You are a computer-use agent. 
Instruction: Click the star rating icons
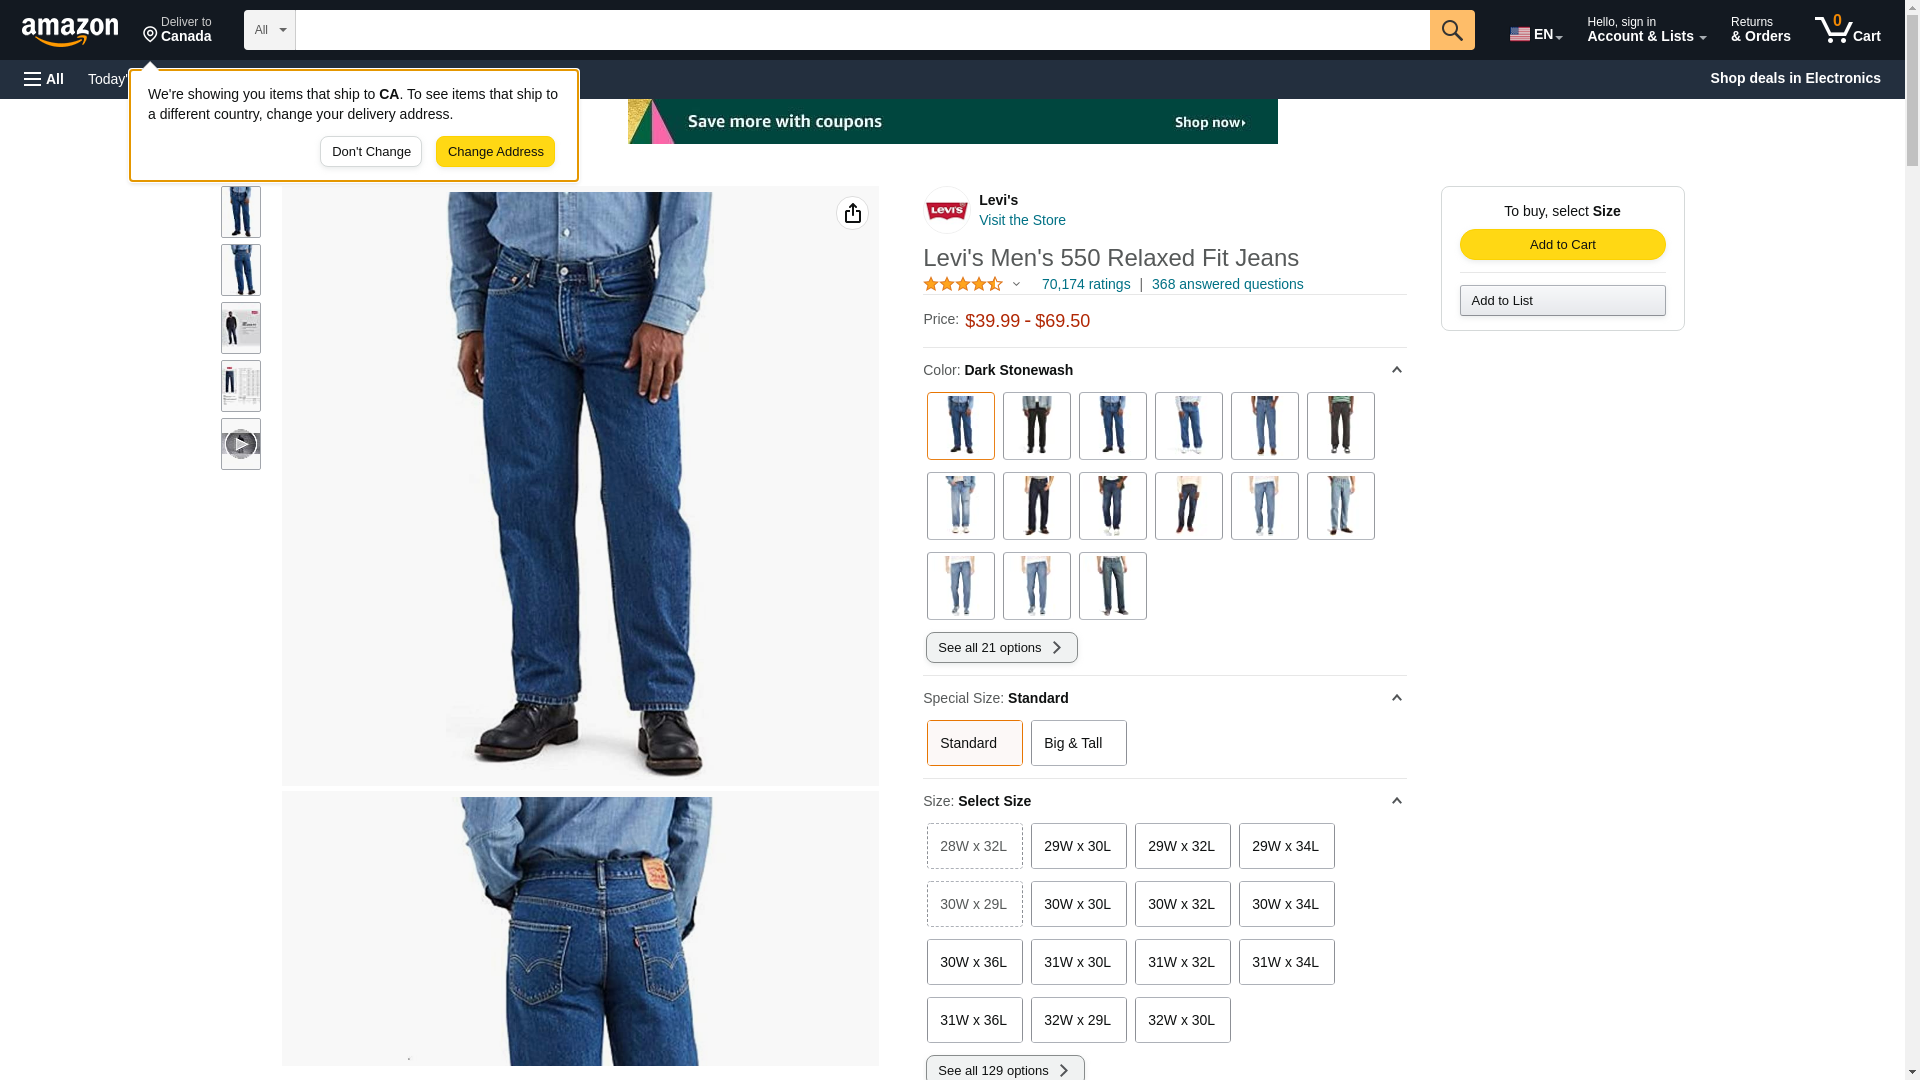962,284
